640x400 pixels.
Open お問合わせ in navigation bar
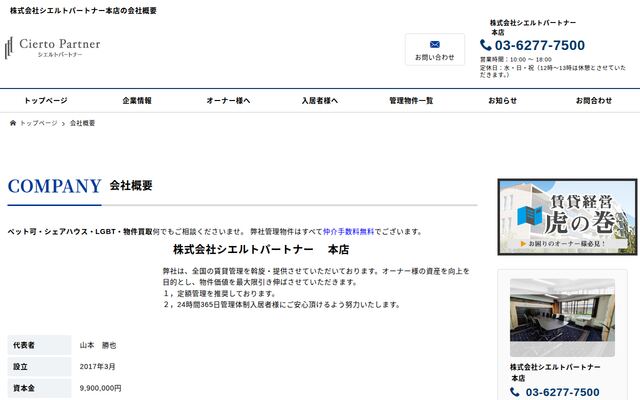tap(594, 100)
